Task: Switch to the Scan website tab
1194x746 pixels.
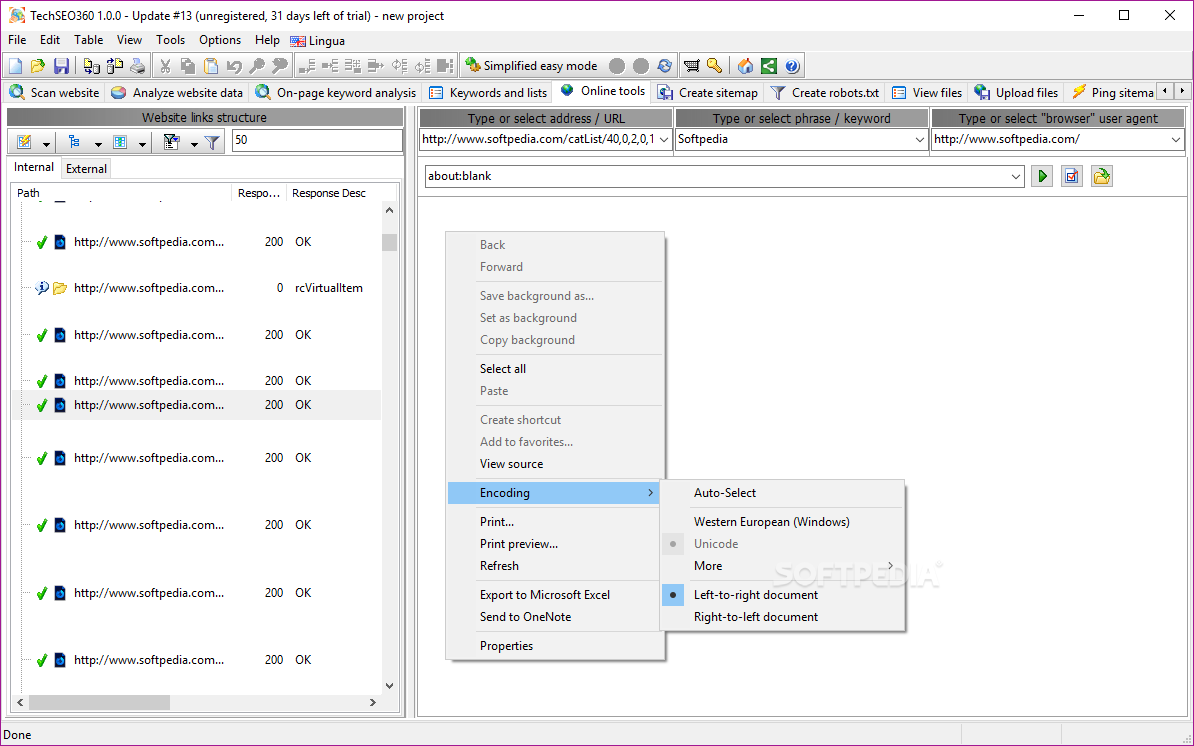Action: pos(54,93)
